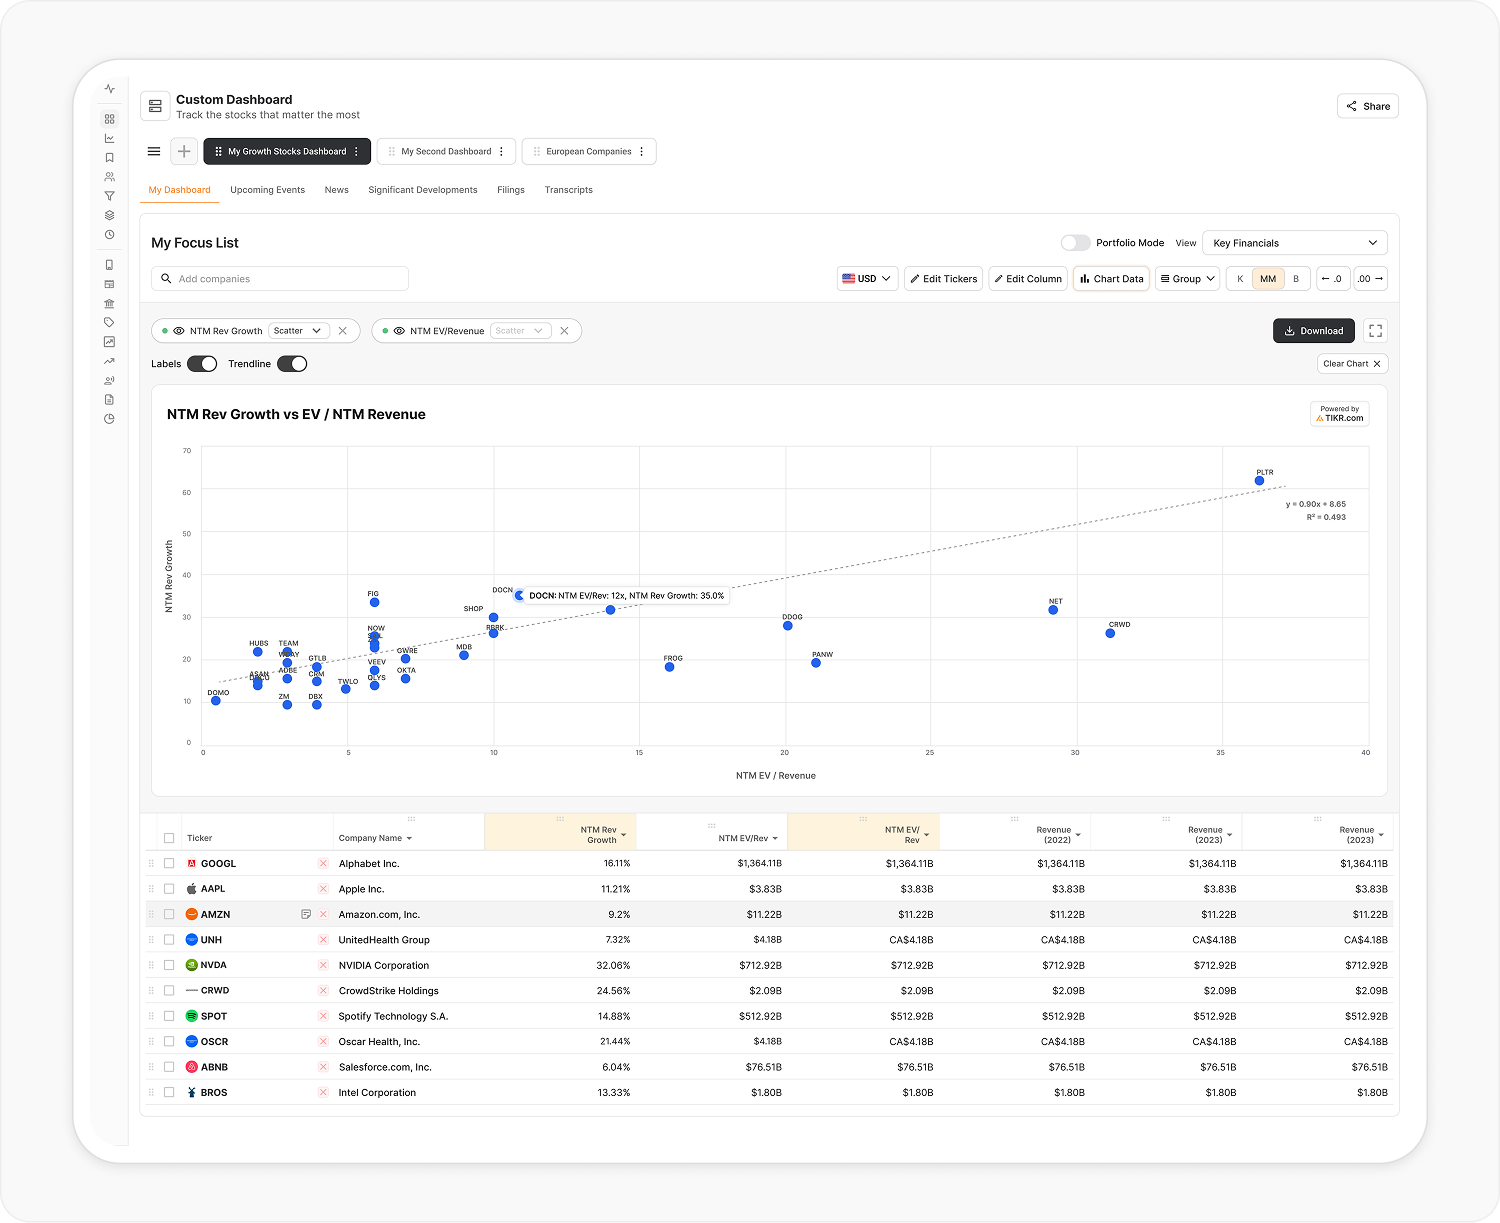The width and height of the screenshot is (1500, 1223).
Task: Open the grid dashboard sidebar icon
Action: click(x=110, y=119)
